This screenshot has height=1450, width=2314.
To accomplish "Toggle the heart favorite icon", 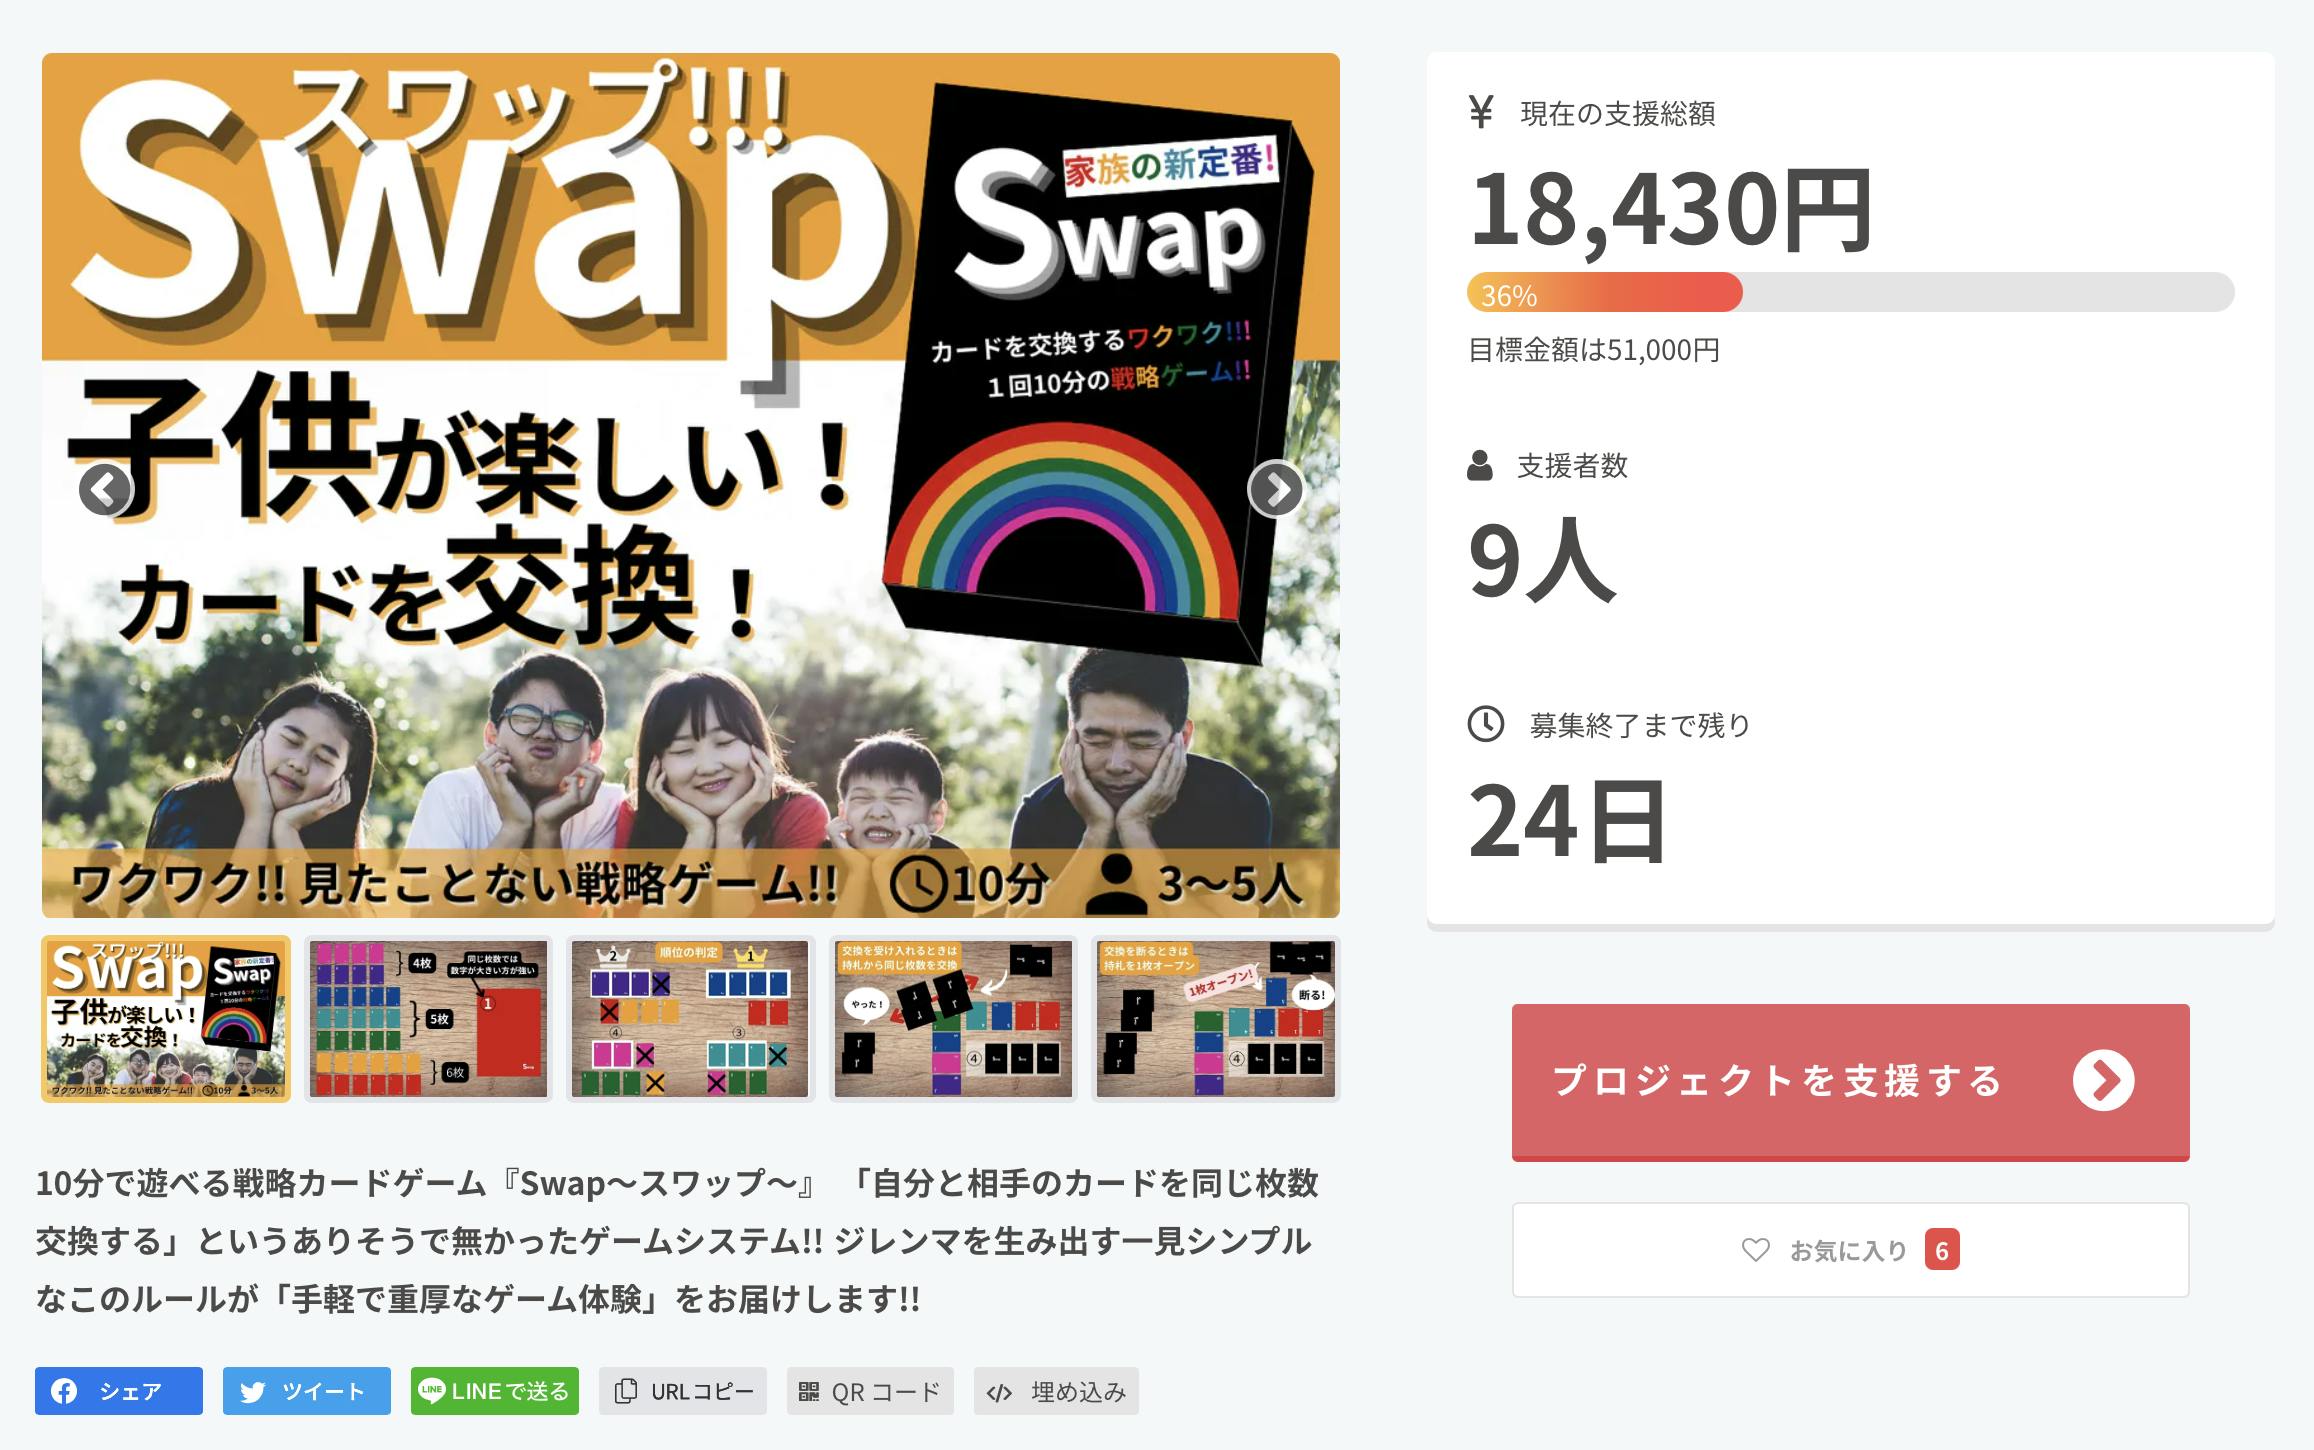I will (x=1755, y=1250).
